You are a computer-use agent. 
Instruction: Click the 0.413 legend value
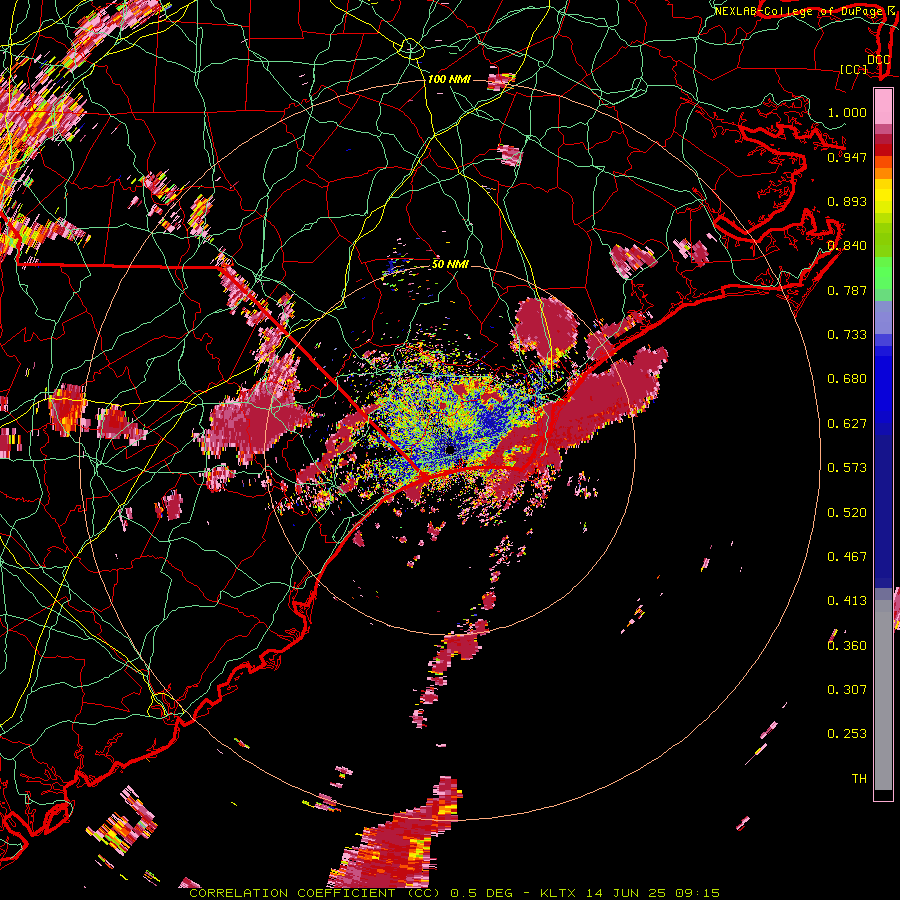pyautogui.click(x=847, y=601)
